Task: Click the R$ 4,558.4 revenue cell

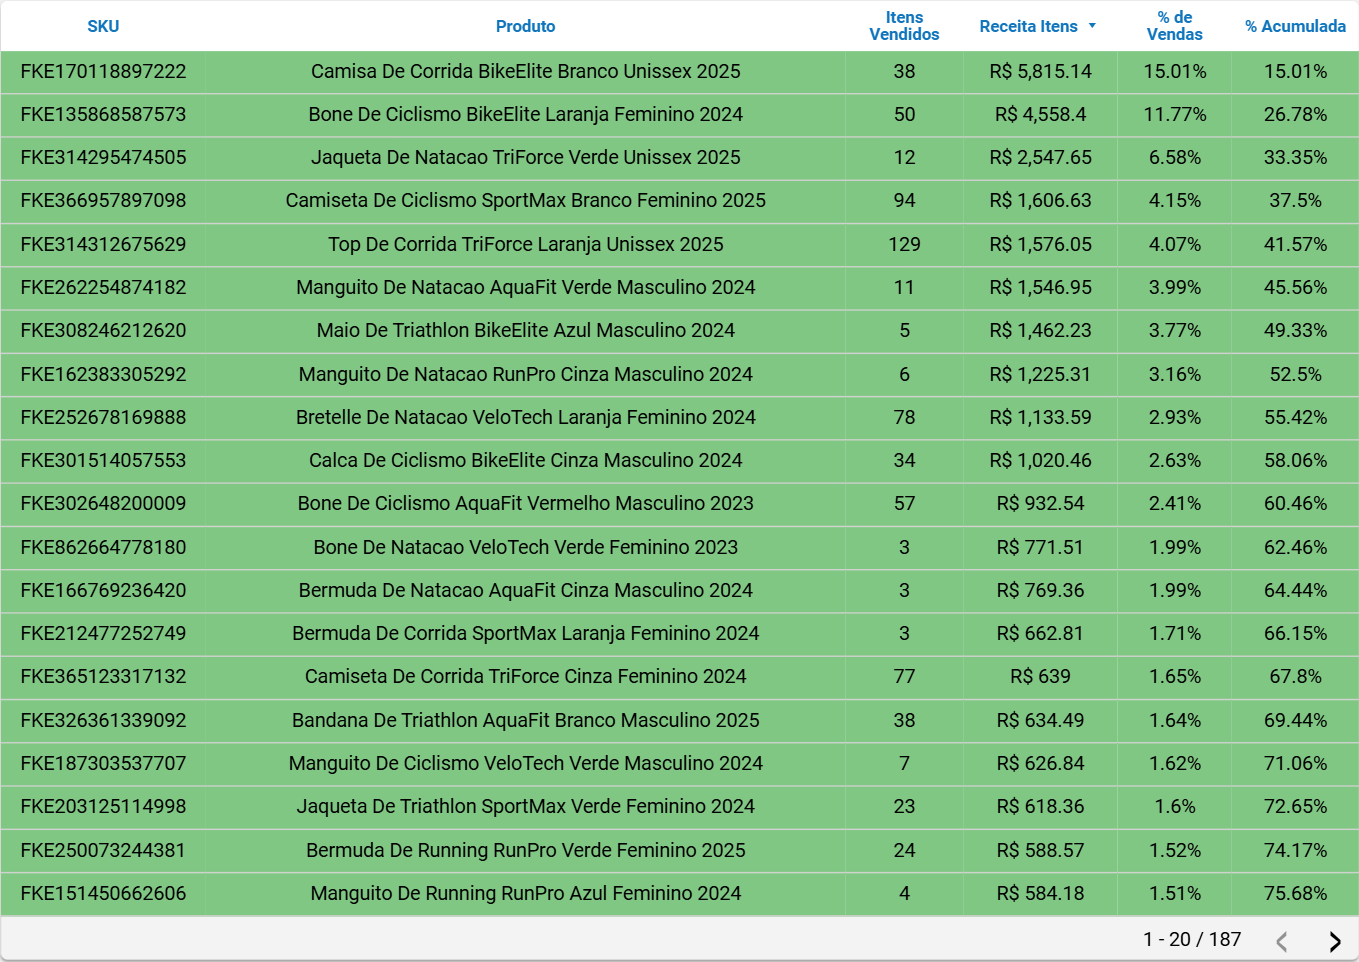Action: 1040,115
